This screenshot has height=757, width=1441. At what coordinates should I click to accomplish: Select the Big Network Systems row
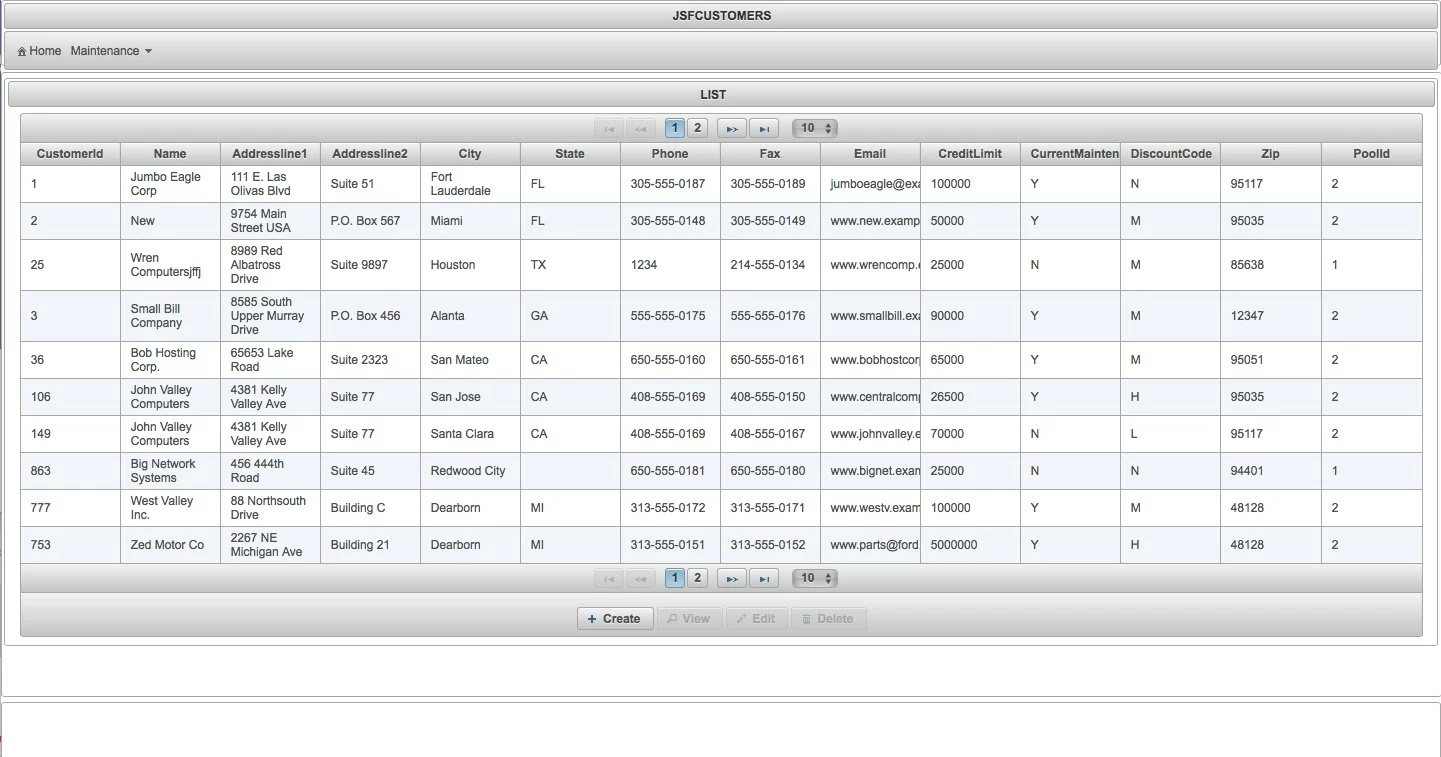click(x=721, y=471)
